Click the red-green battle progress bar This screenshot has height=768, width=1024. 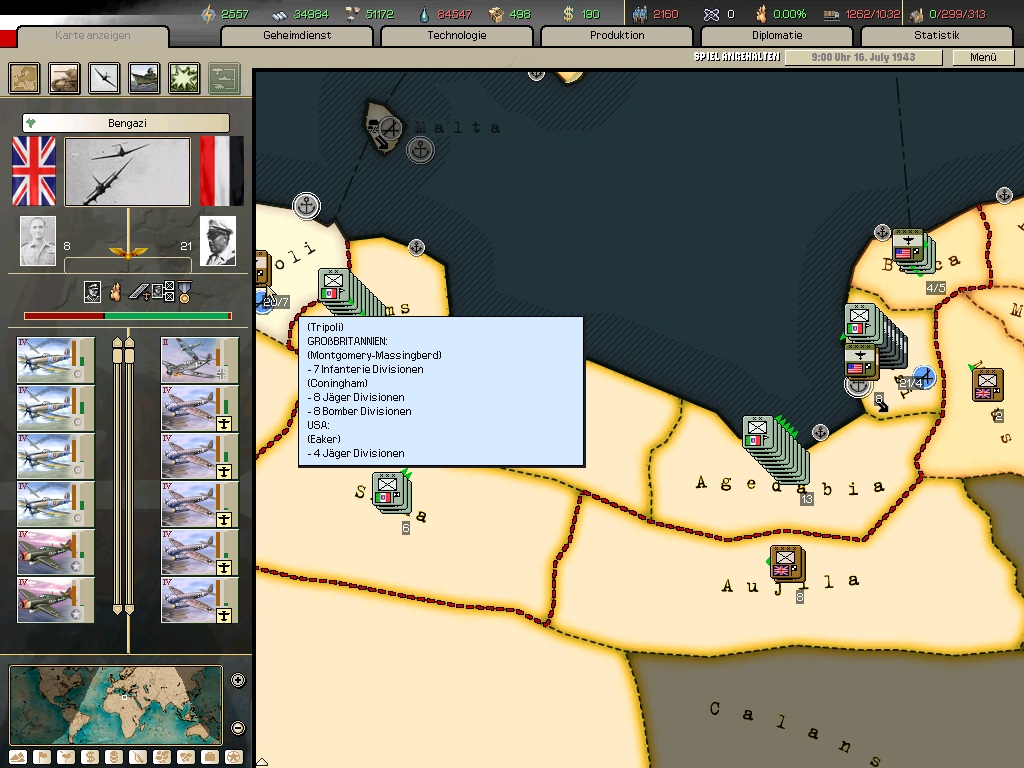[128, 316]
